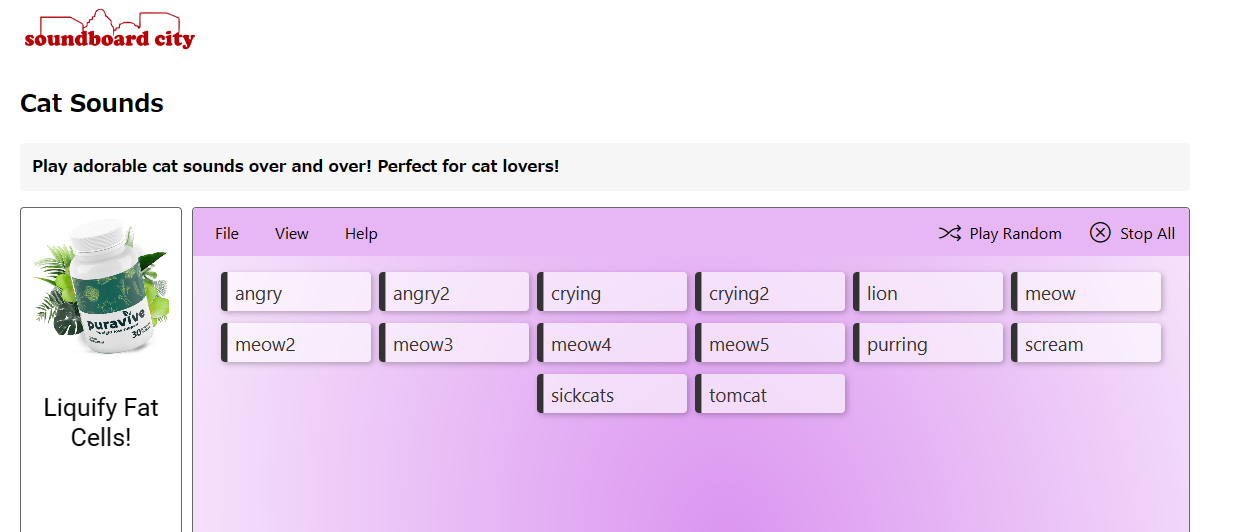Screen dimensions: 1246x532
Task: Play the meow3 sound
Action: (454, 343)
